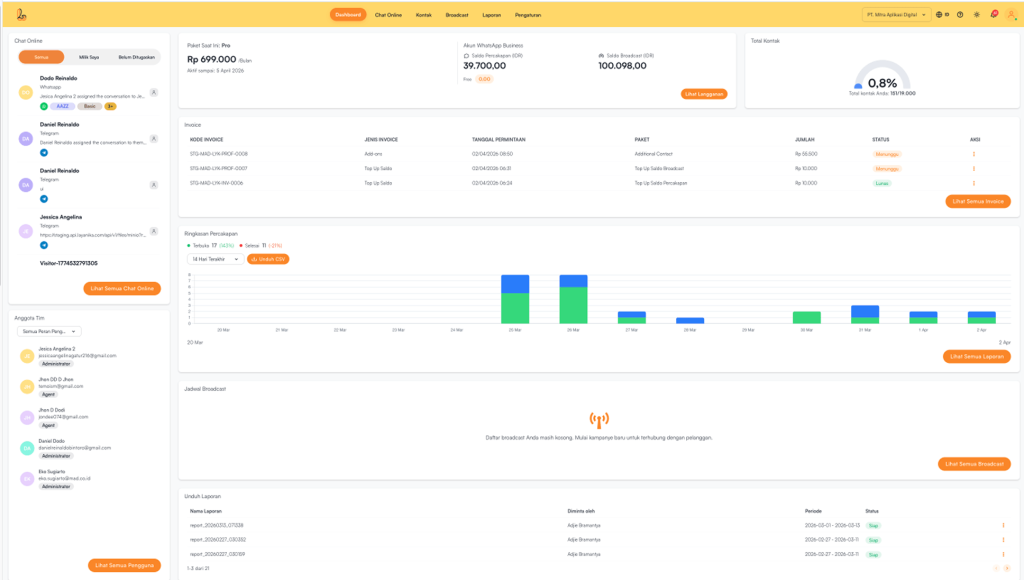The image size is (1024, 580).
Task: Click assign agent icon on Dodo Reinaldo chat
Action: [x=153, y=92]
